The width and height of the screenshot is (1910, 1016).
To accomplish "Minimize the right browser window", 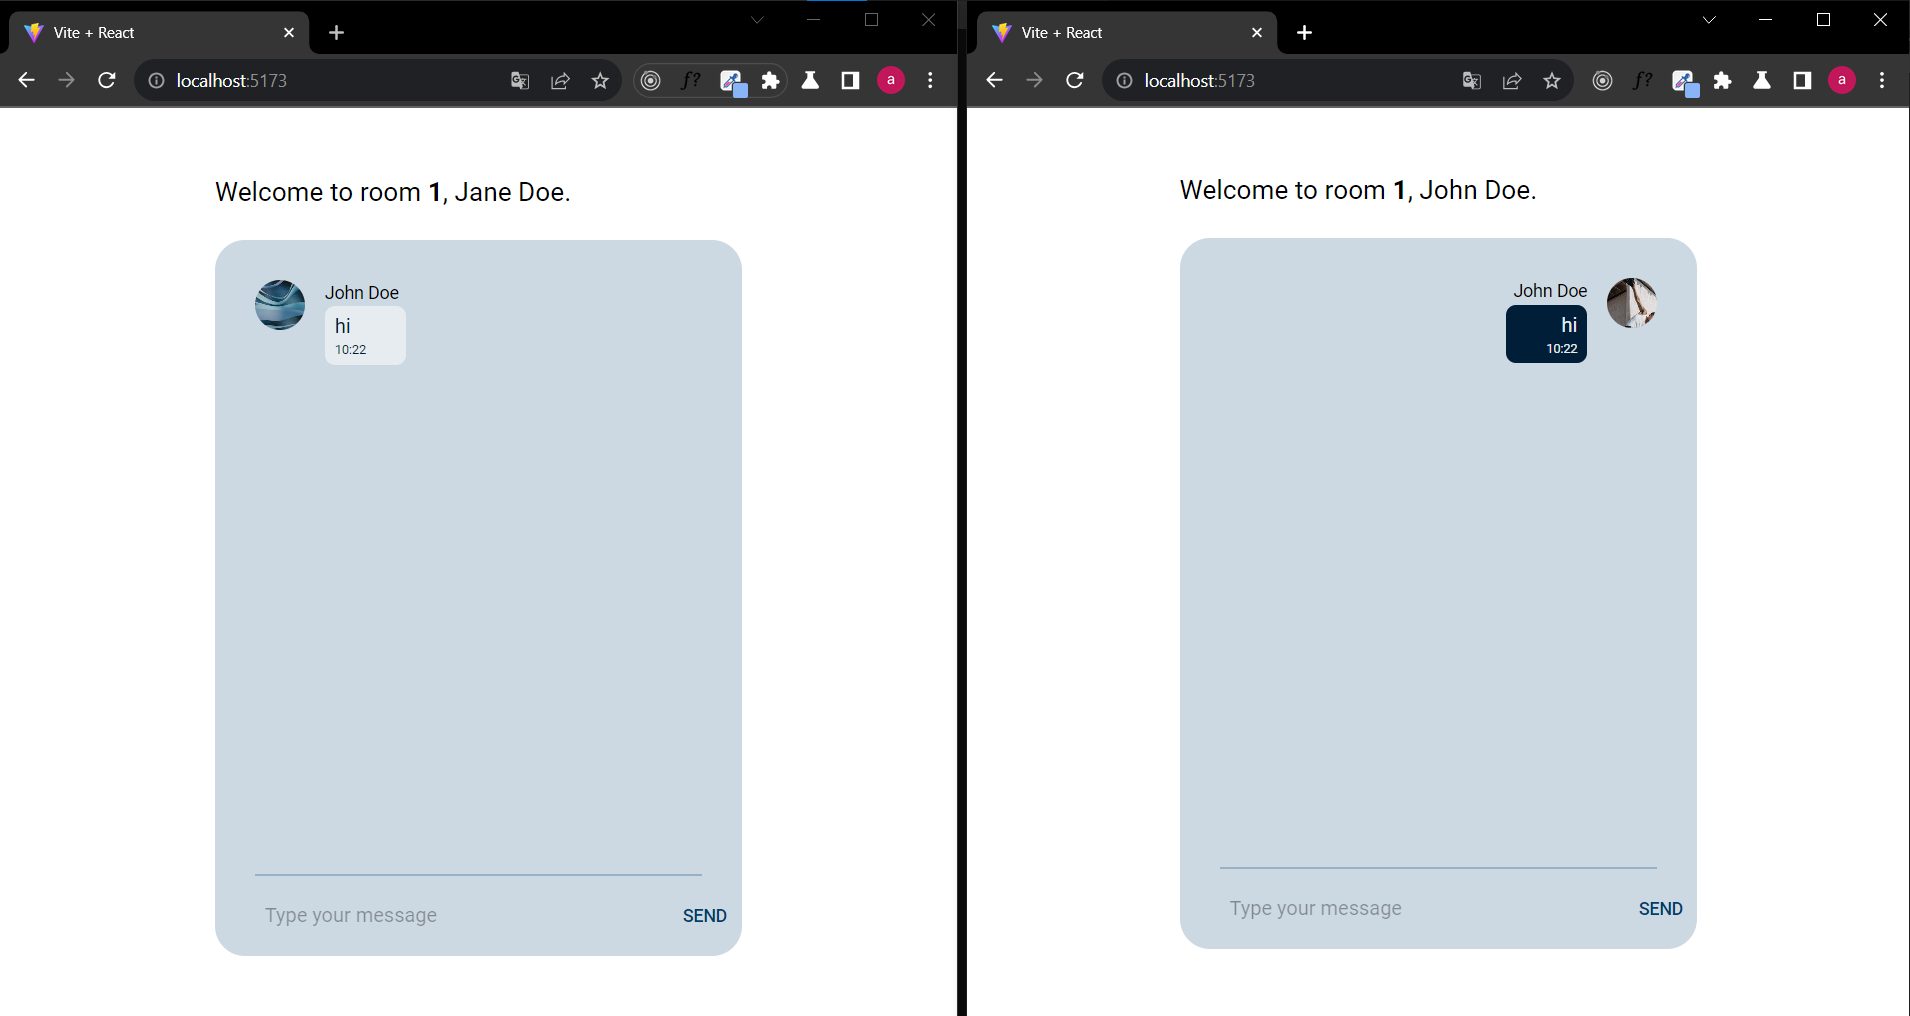I will 1766,20.
